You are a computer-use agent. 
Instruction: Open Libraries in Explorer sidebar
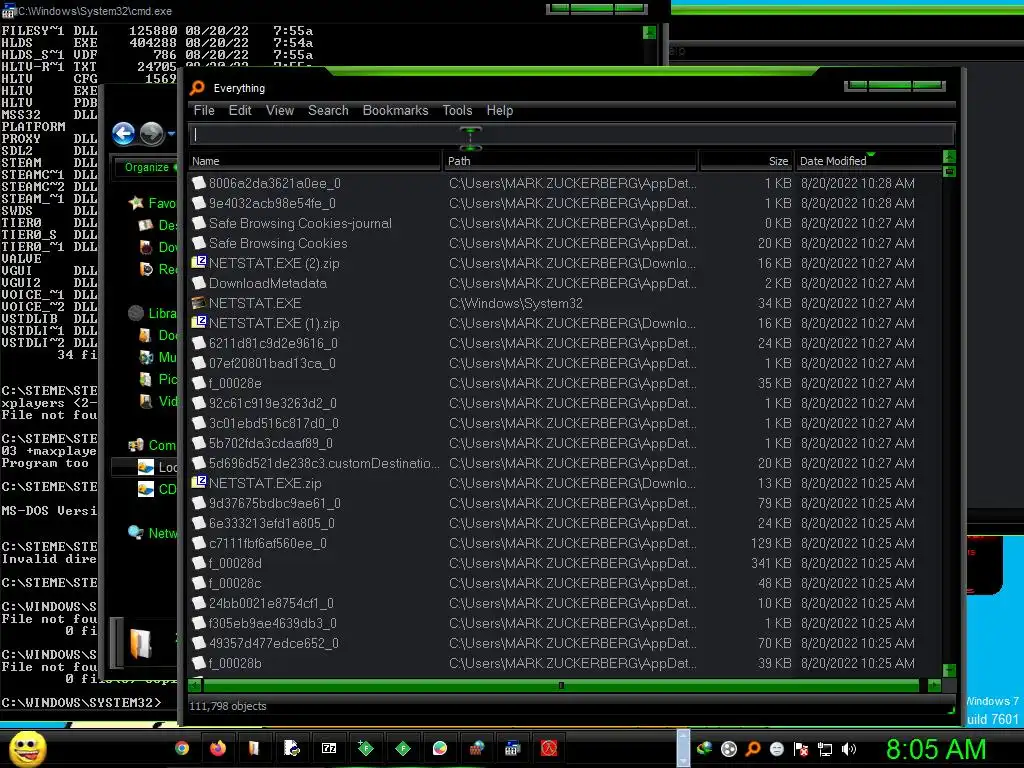153,313
